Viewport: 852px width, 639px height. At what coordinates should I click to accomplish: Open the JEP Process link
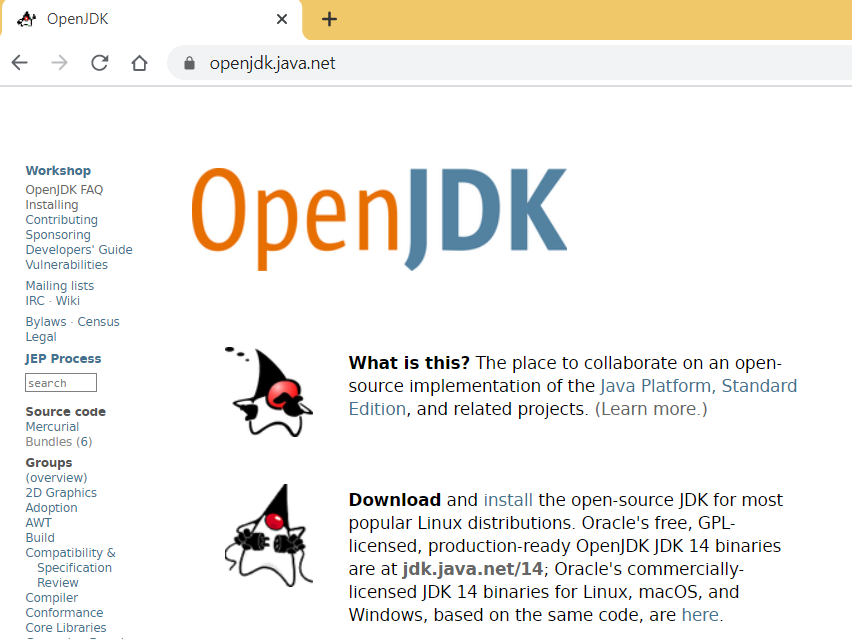(63, 359)
